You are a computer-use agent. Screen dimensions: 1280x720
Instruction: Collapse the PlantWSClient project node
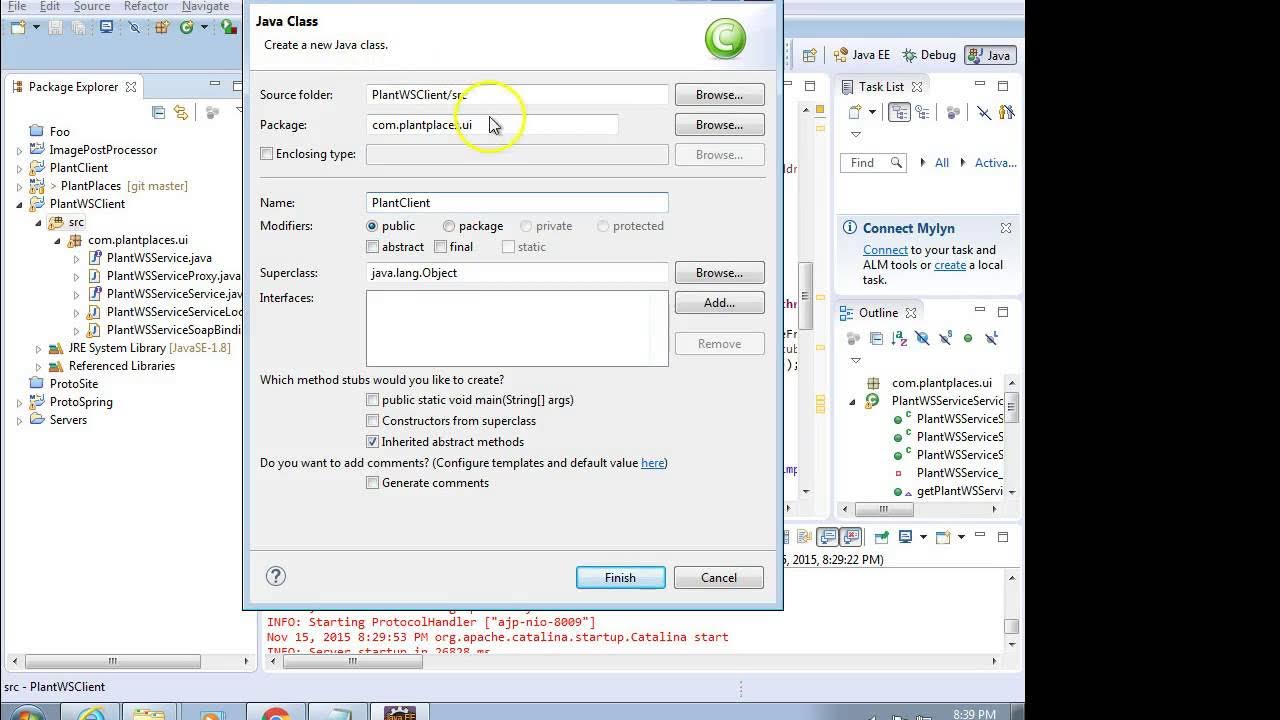click(x=19, y=204)
